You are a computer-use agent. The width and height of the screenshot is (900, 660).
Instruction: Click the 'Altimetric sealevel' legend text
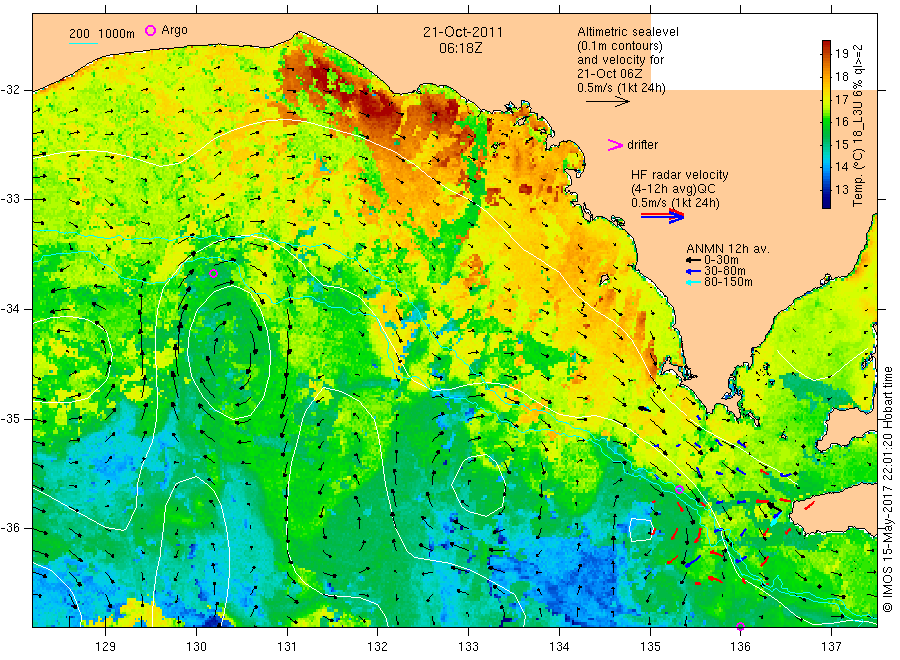tap(628, 32)
